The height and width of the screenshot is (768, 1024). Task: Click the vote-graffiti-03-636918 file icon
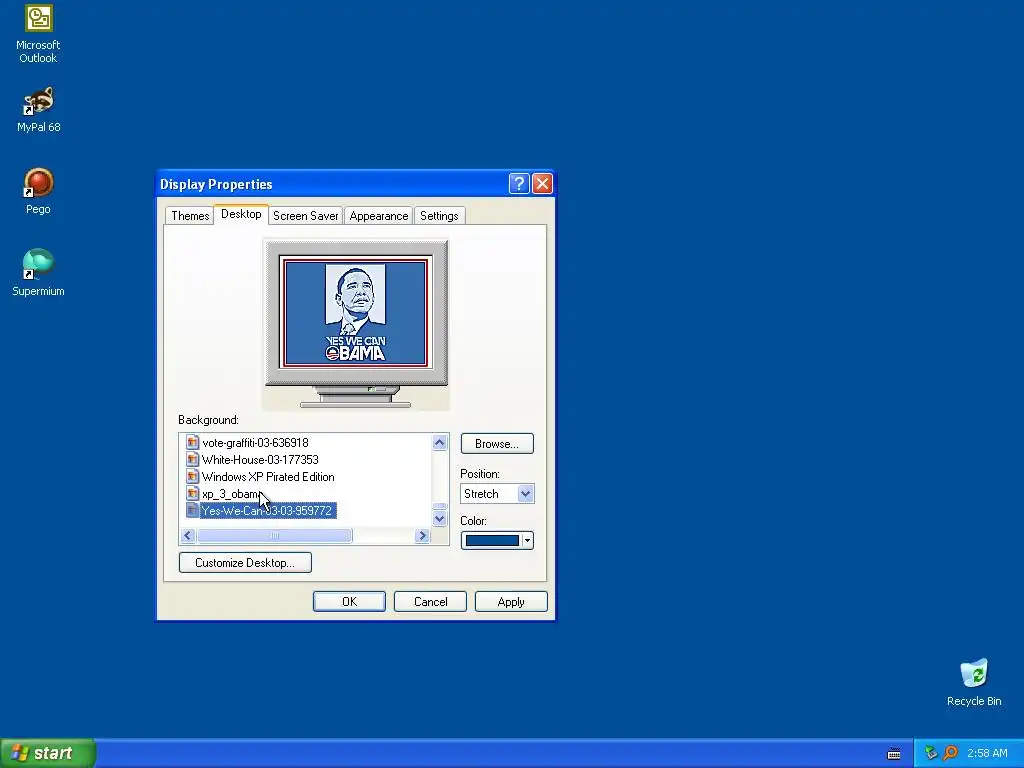[193, 442]
